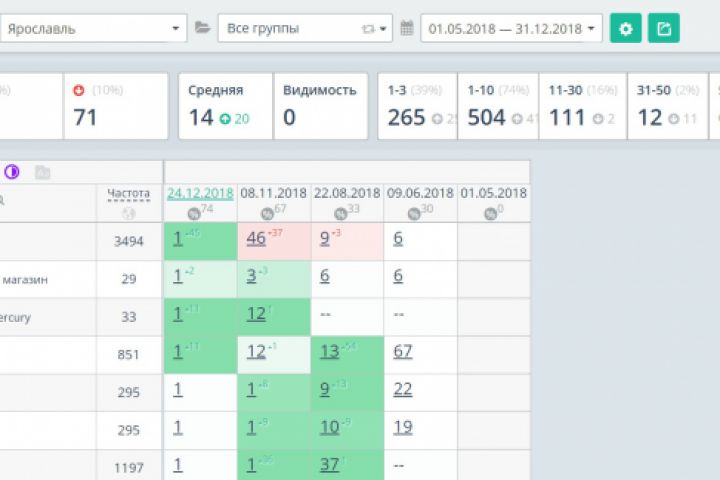Image resolution: width=720 pixels, height=480 pixels.
Task: Click position 10 in the 22.08.2018 column
Action: click(329, 428)
